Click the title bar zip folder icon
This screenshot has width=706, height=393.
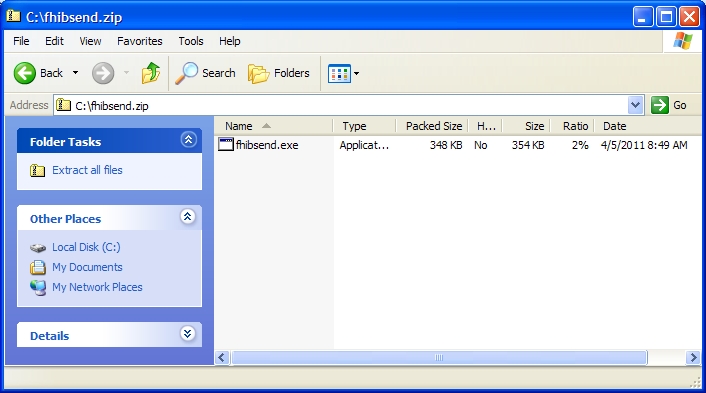[x=14, y=16]
